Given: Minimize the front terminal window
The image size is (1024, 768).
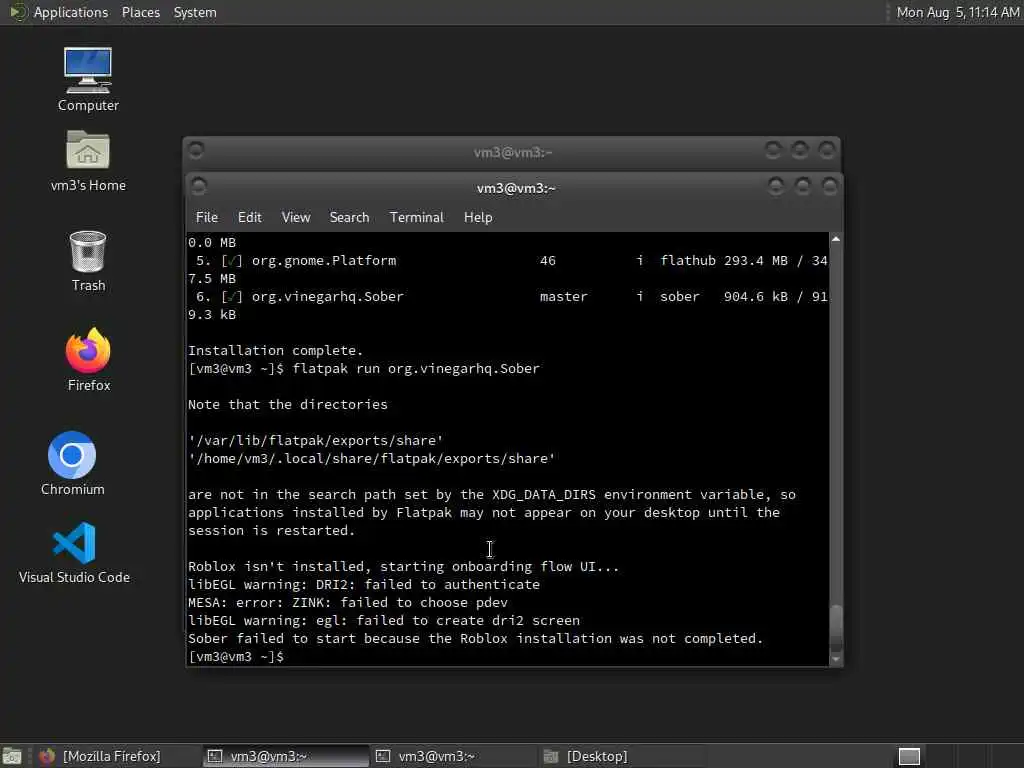Looking at the screenshot, I should tap(776, 187).
